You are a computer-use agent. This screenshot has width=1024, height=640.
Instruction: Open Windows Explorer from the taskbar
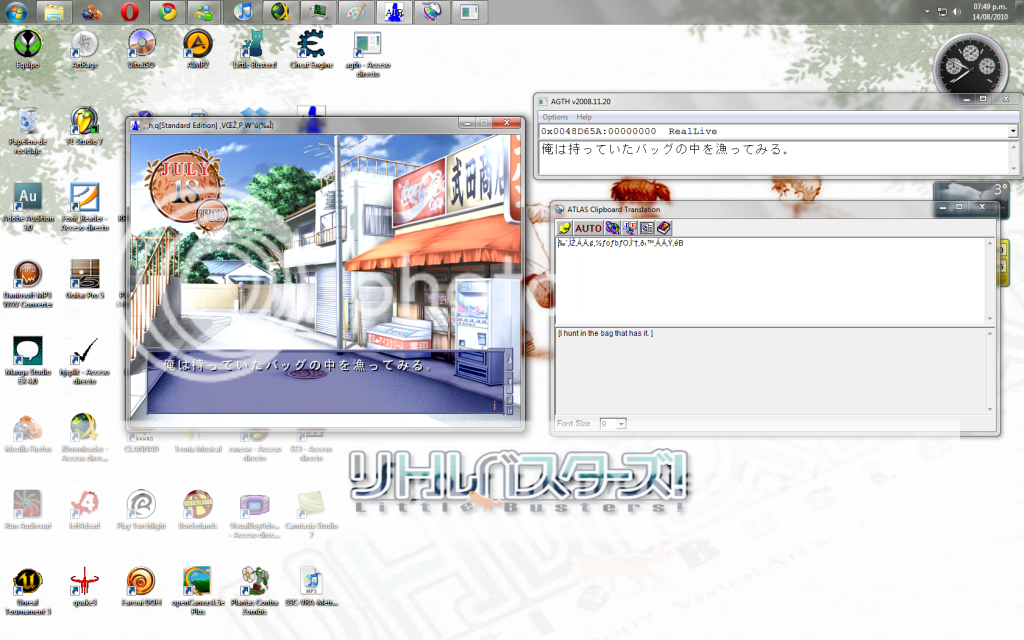pos(54,12)
